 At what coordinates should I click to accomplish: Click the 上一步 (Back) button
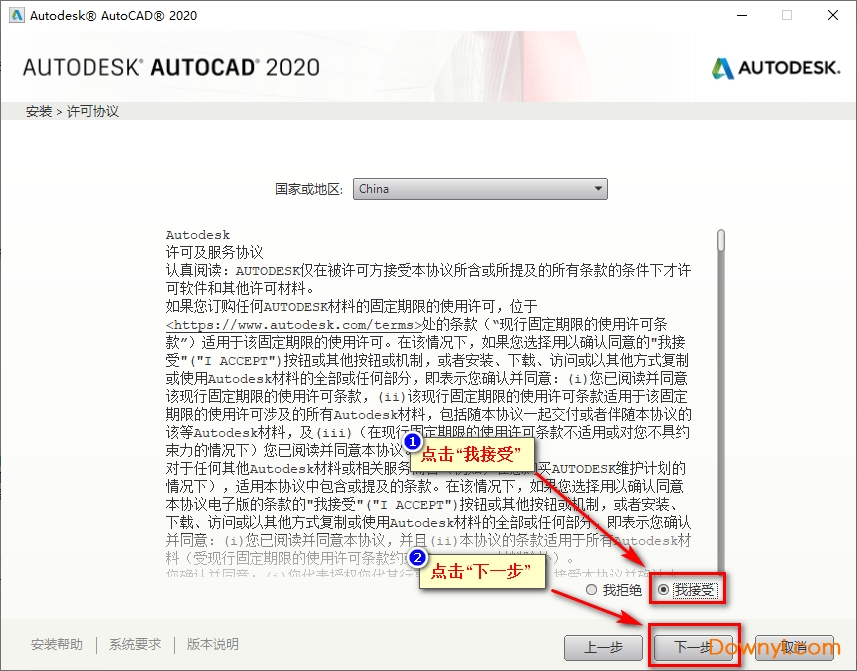click(x=604, y=647)
